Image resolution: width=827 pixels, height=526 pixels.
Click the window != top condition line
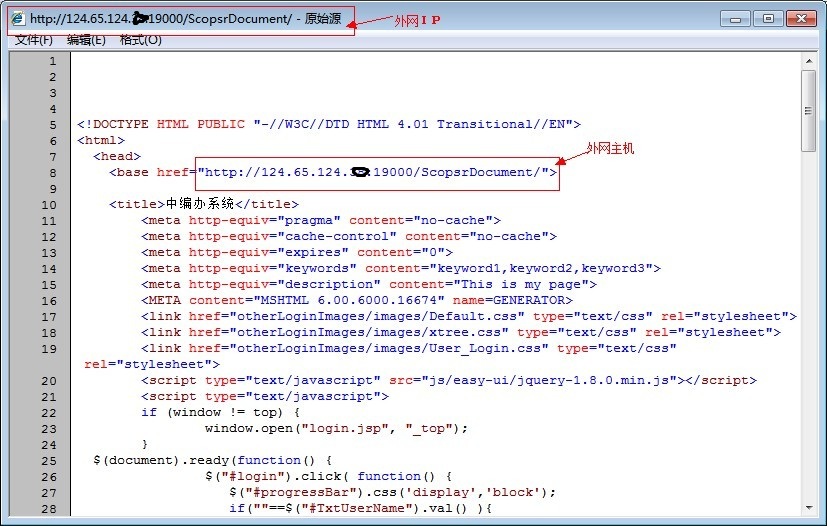click(220, 412)
